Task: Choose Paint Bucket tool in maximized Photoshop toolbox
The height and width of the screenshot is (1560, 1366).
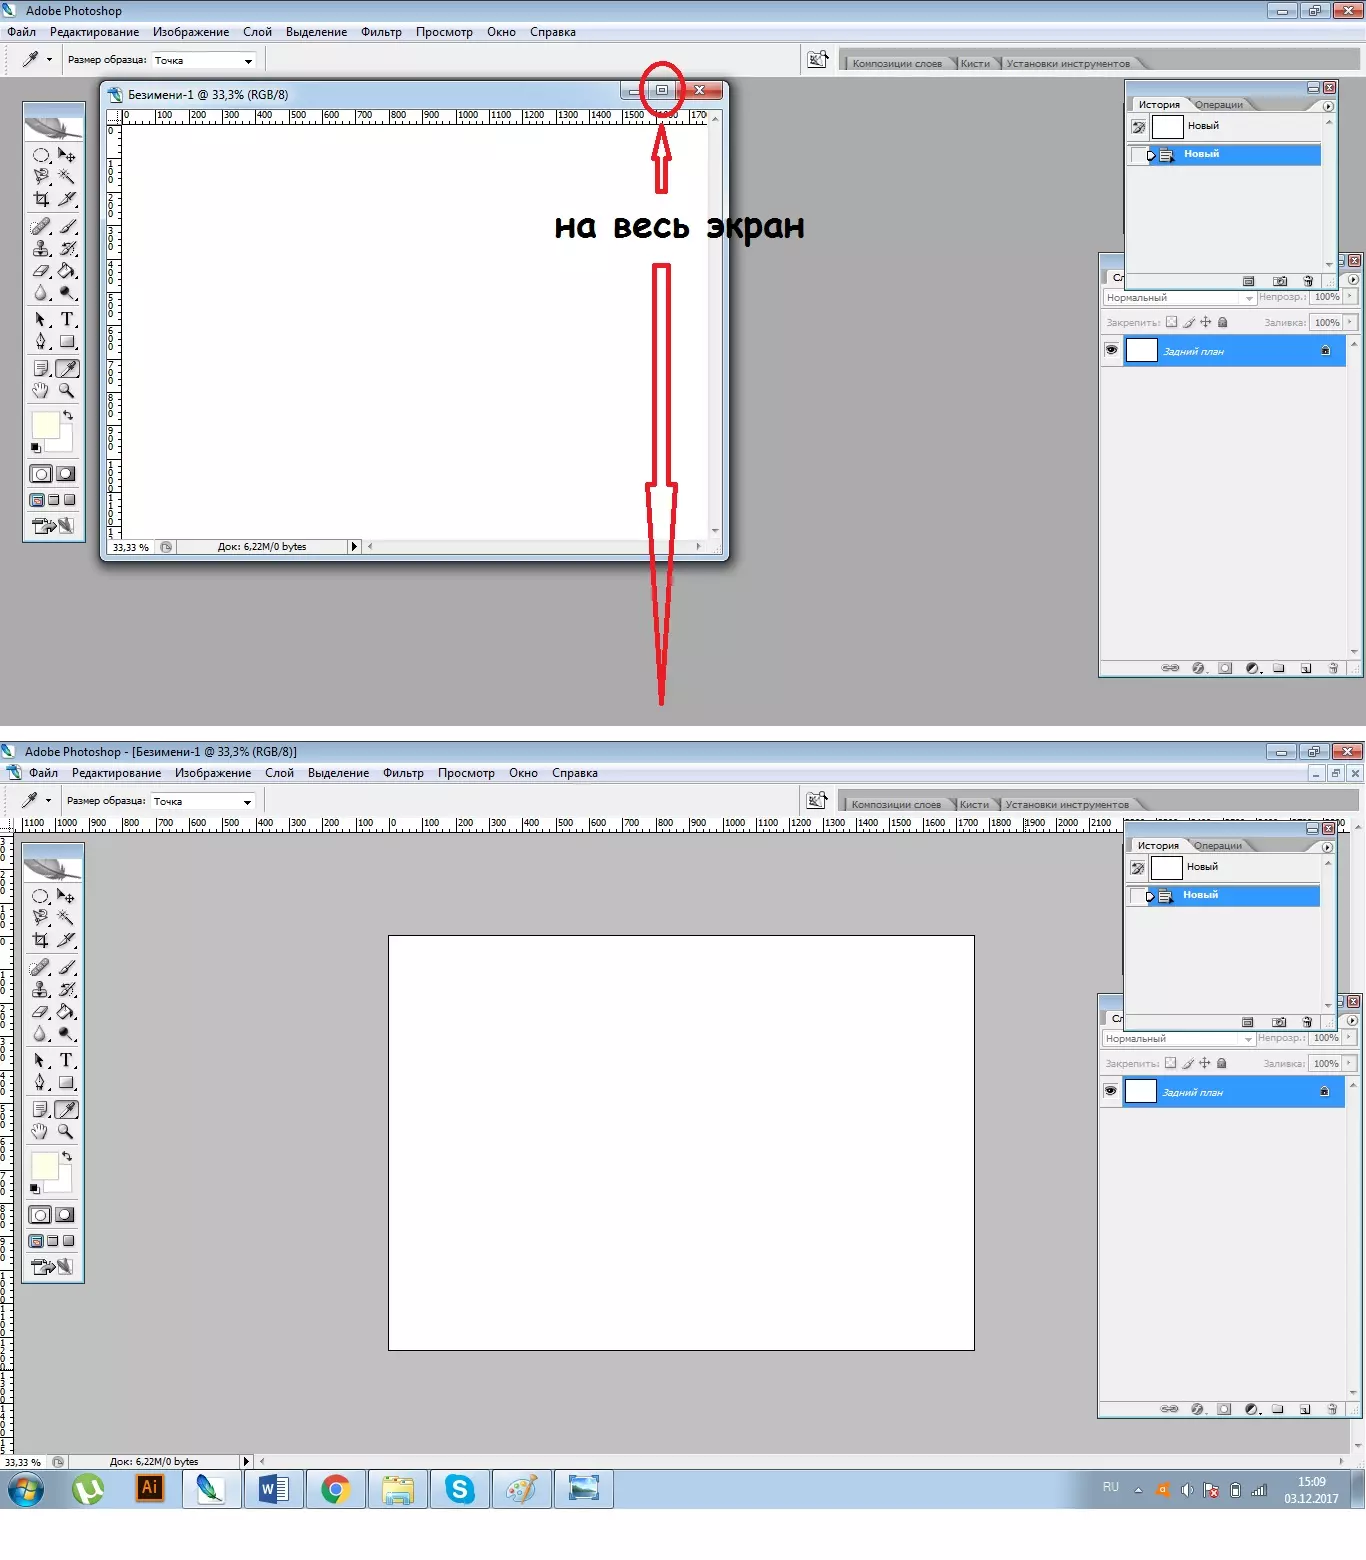Action: pyautogui.click(x=66, y=1012)
